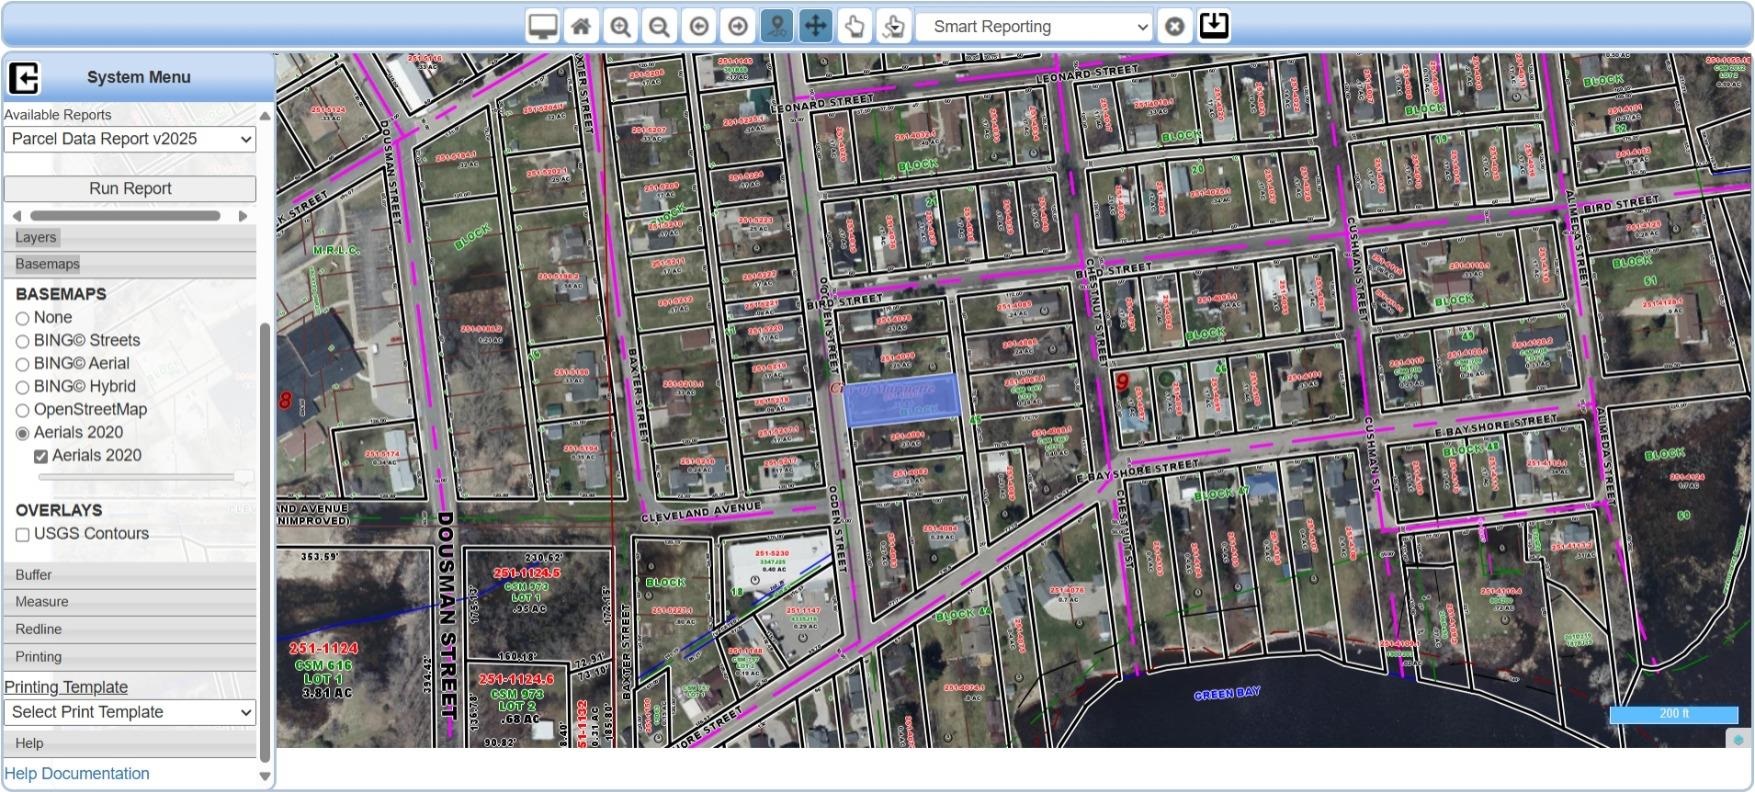The height and width of the screenshot is (792, 1755).
Task: Adjust the Aerials 2020 opacity slider
Action: coord(243,478)
